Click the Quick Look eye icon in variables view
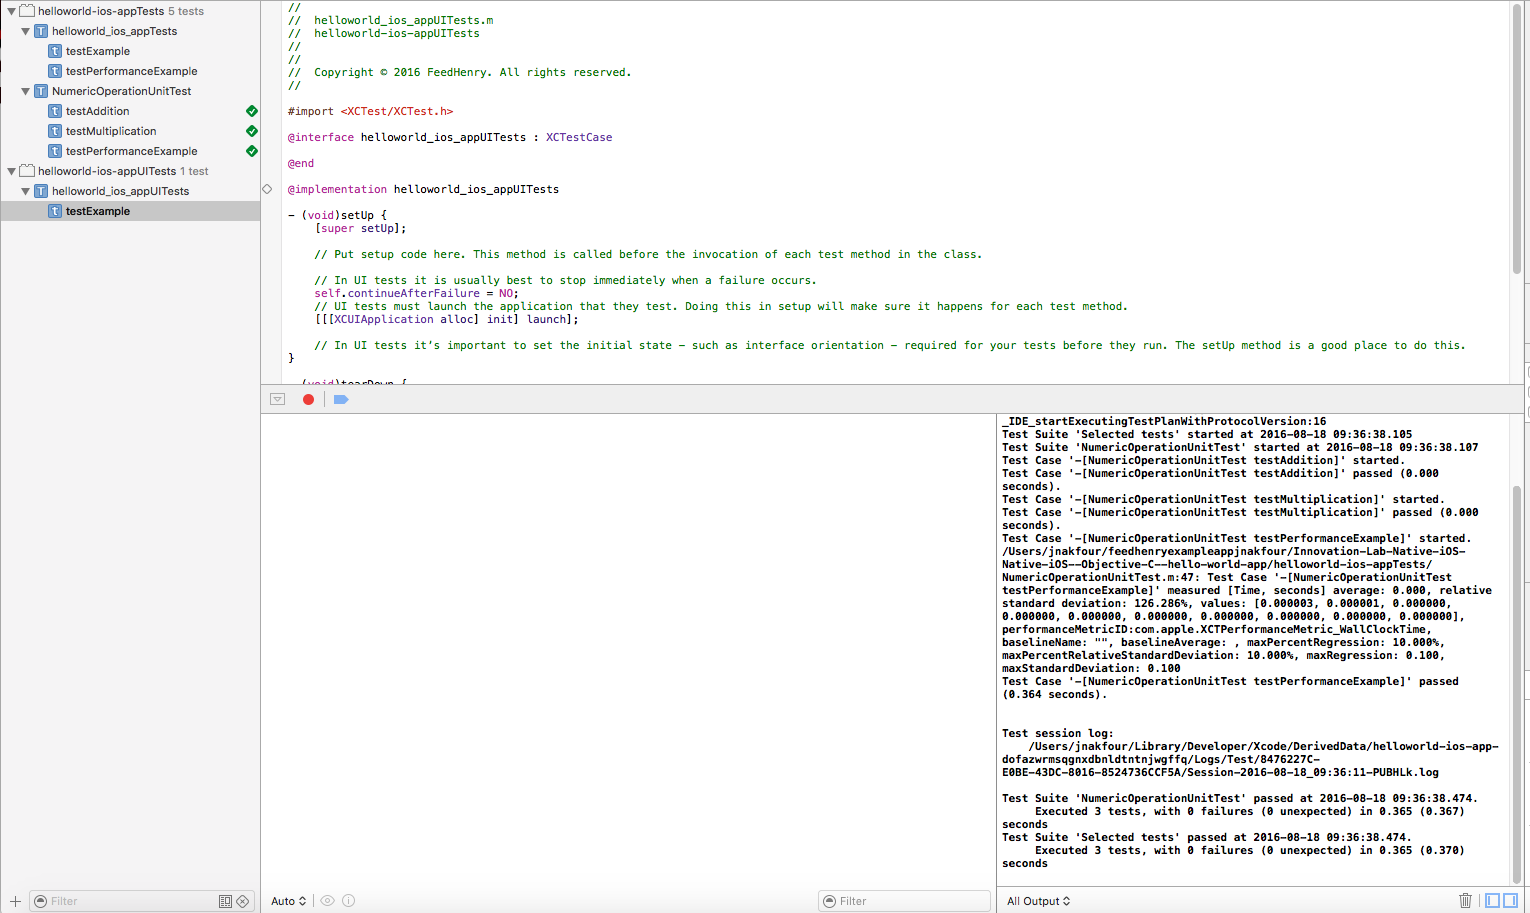 (327, 901)
